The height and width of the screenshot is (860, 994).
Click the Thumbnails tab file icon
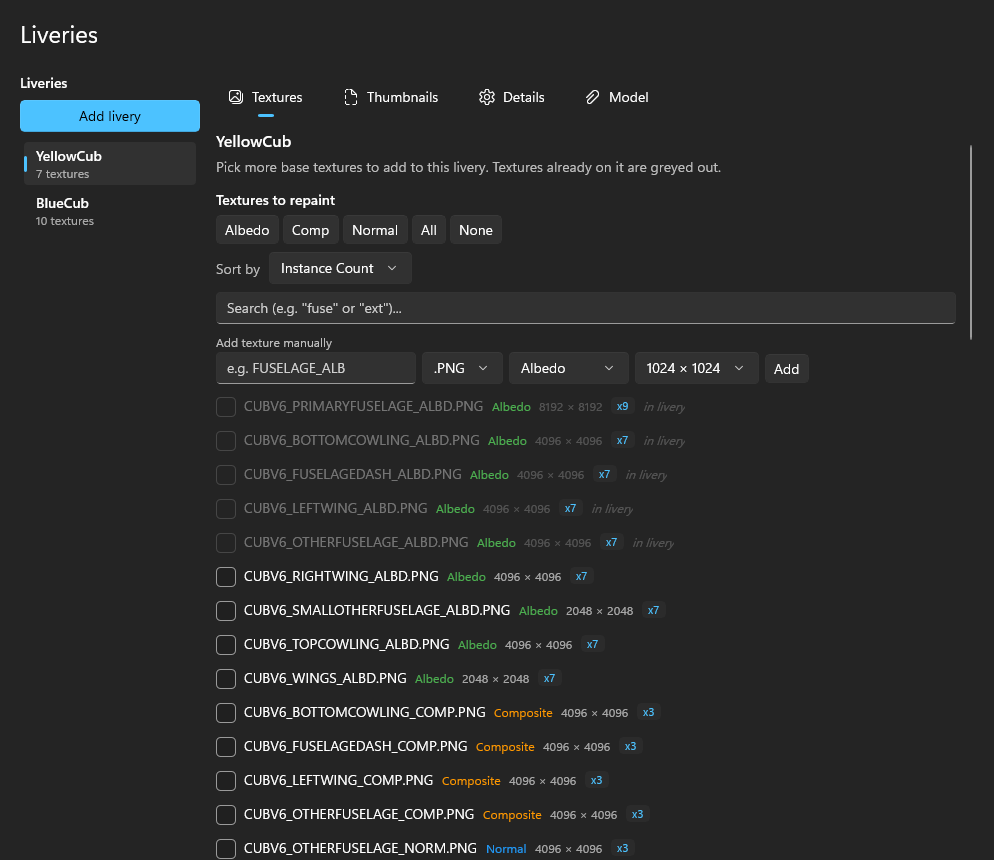point(351,97)
